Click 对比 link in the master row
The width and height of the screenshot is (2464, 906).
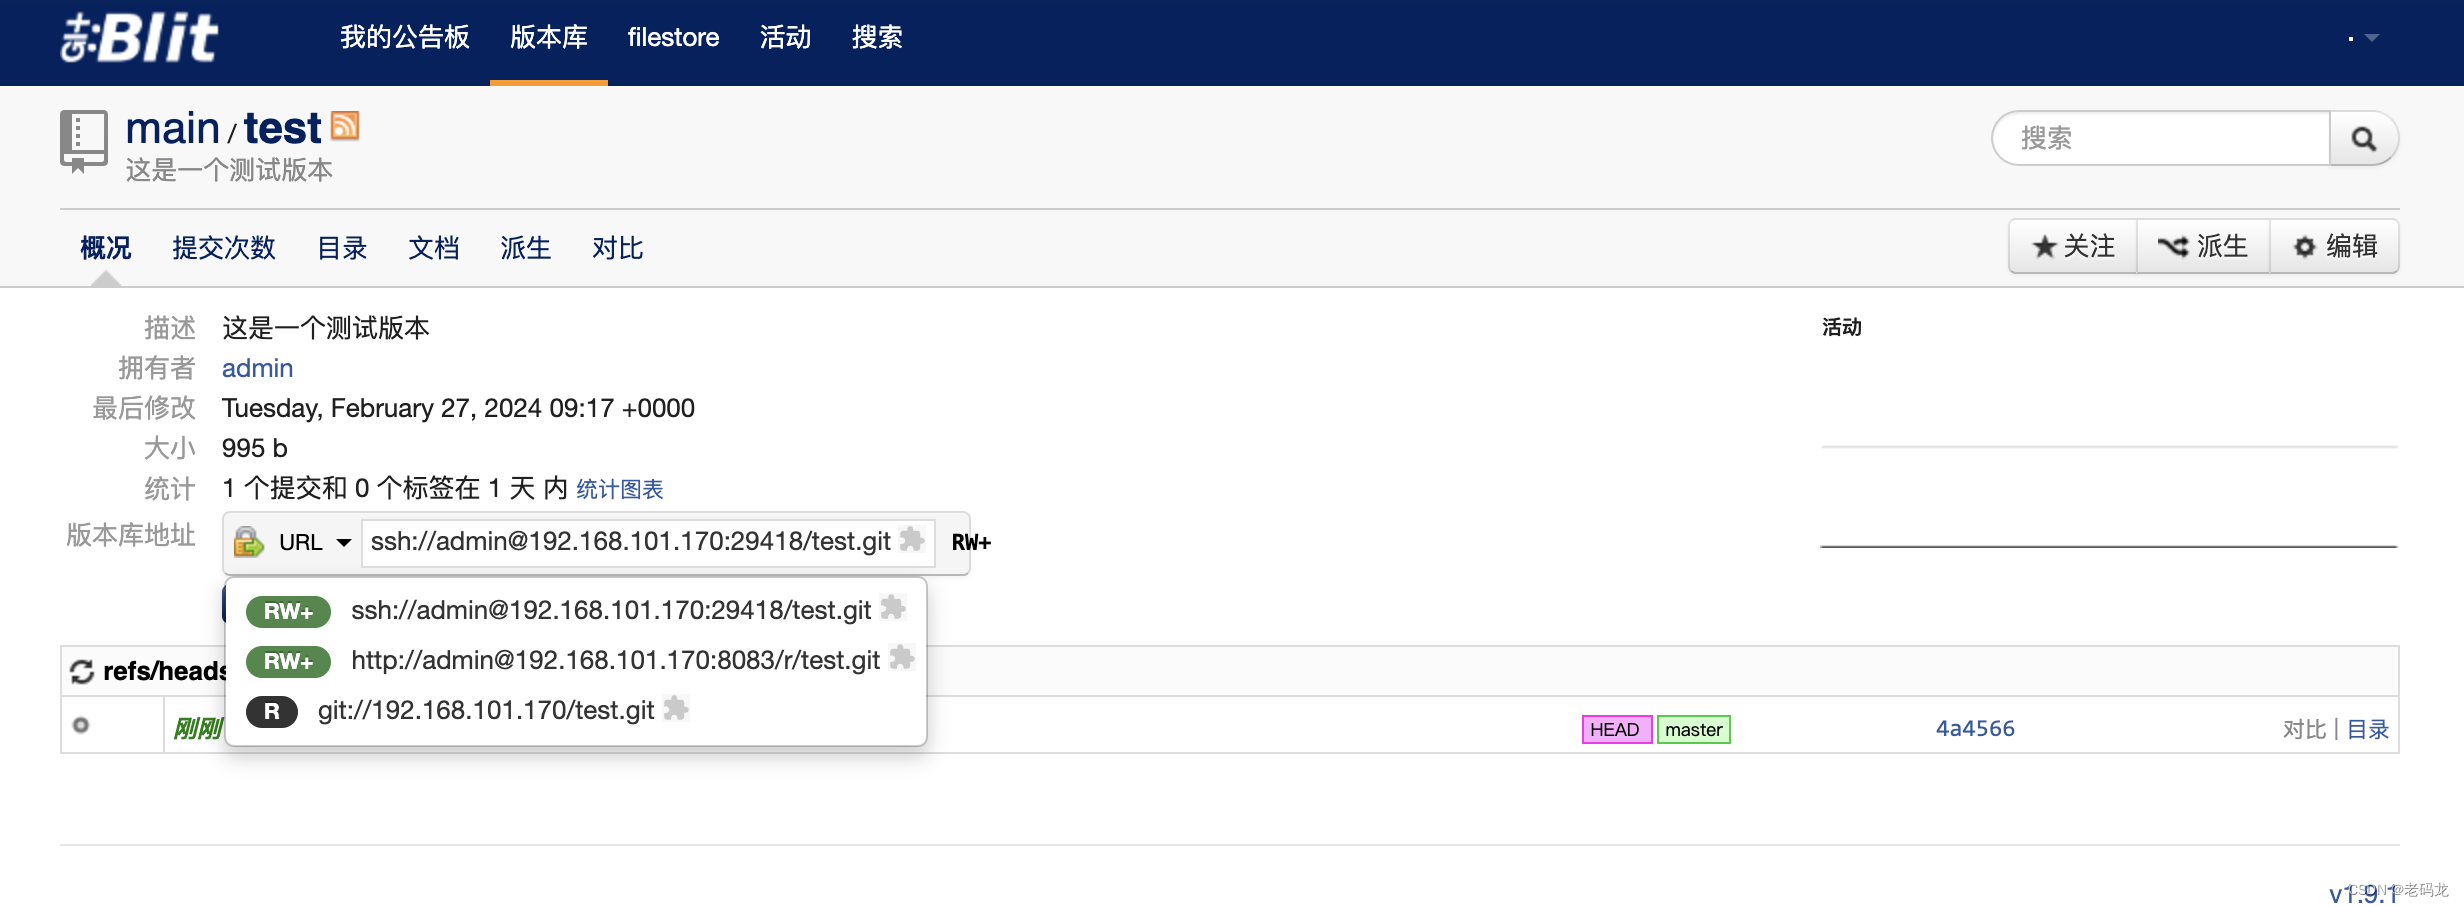point(2304,729)
